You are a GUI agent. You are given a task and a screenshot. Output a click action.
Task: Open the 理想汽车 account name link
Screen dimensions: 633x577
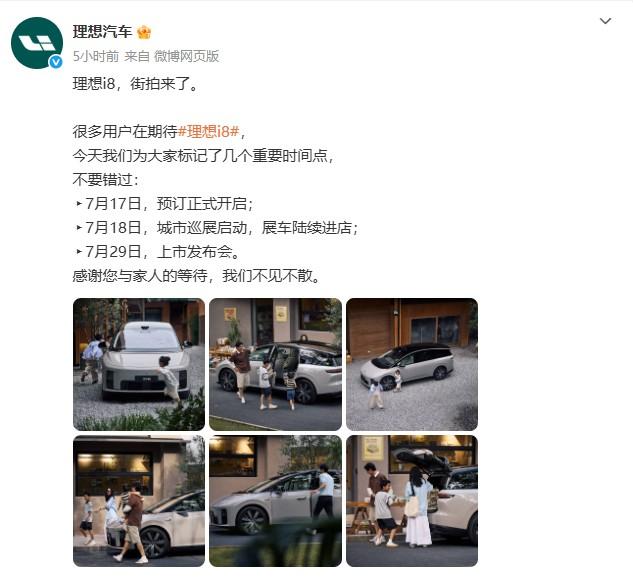pyautogui.click(x=103, y=32)
